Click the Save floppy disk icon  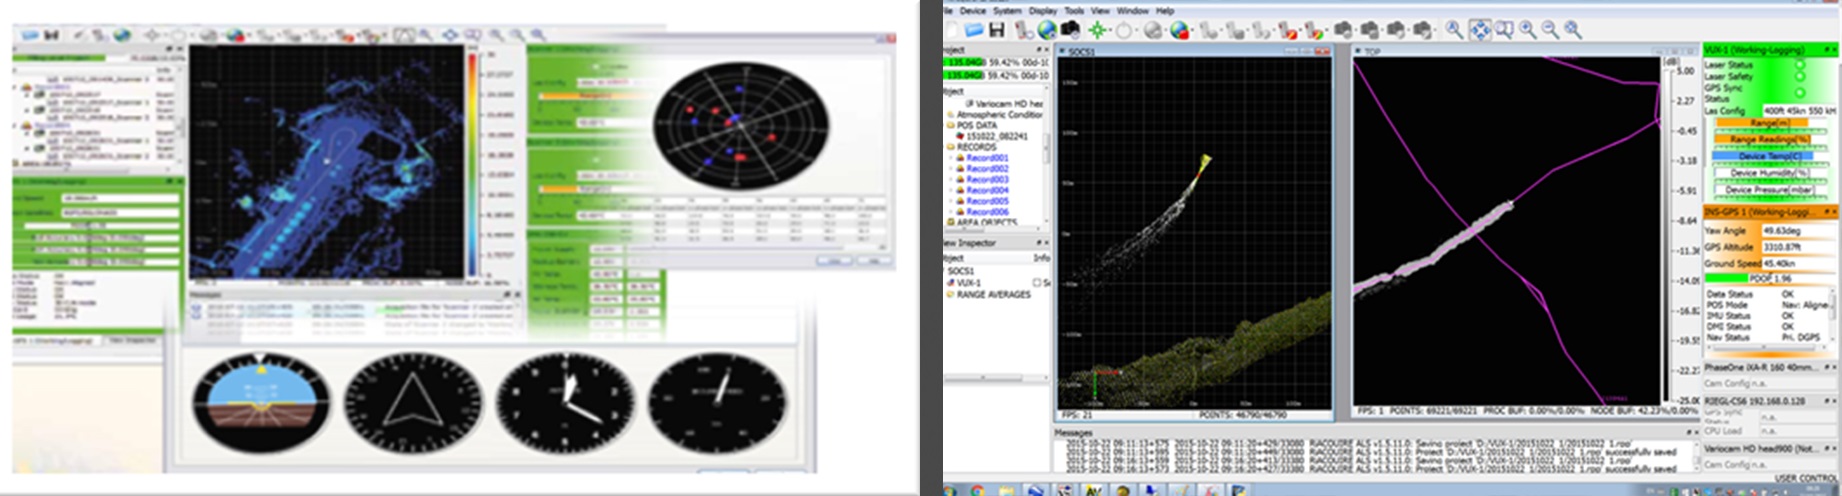pyautogui.click(x=997, y=31)
